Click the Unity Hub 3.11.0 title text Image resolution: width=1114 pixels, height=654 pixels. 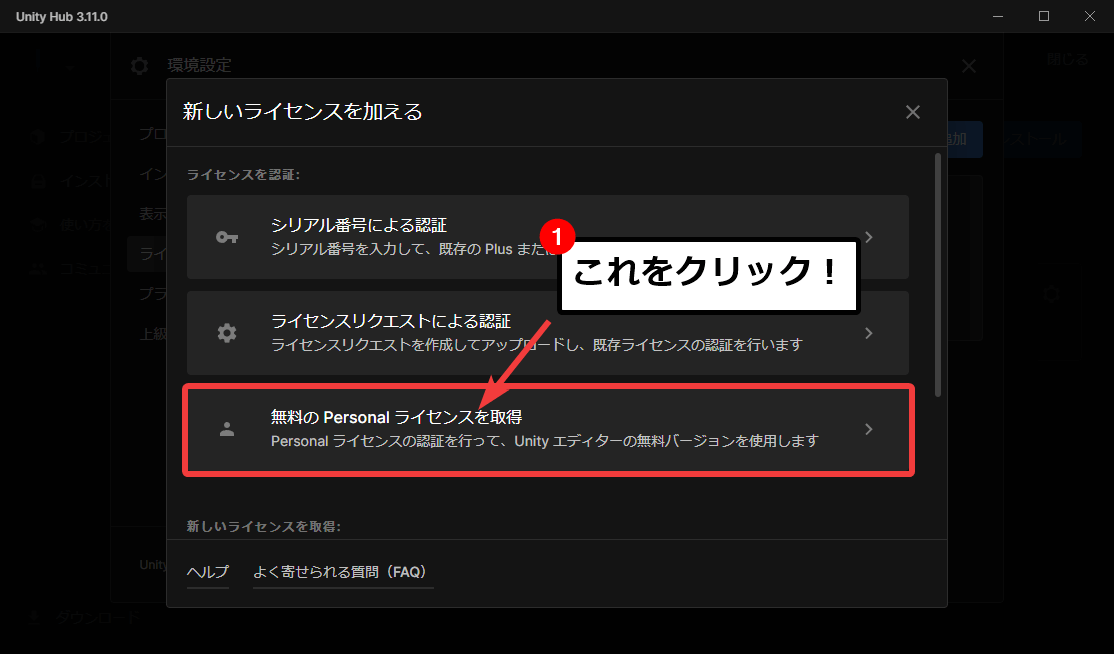tap(62, 16)
